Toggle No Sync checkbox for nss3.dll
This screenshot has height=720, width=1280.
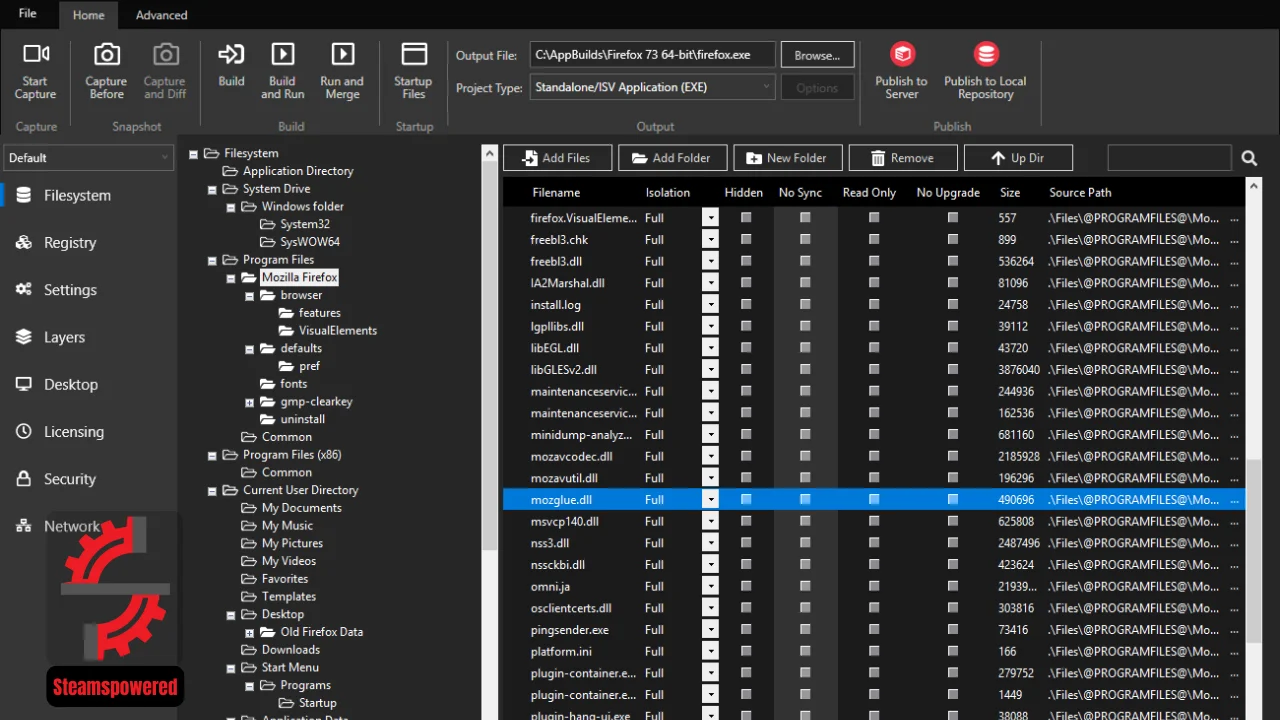[x=805, y=543]
